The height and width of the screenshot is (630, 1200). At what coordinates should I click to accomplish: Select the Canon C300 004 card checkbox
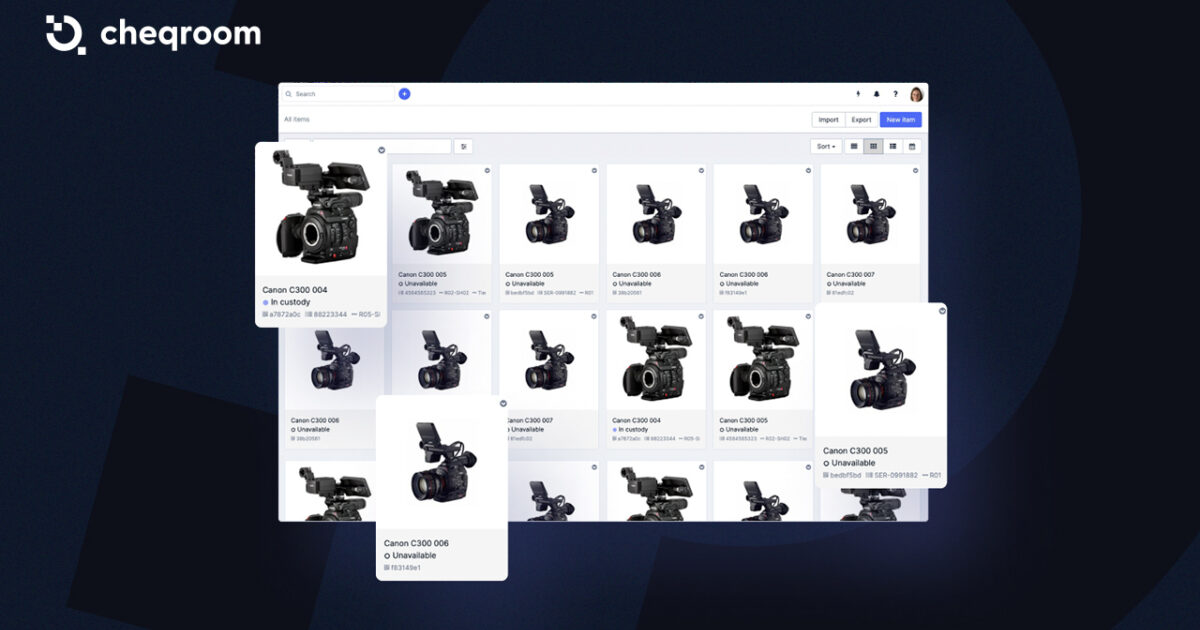tap(379, 147)
